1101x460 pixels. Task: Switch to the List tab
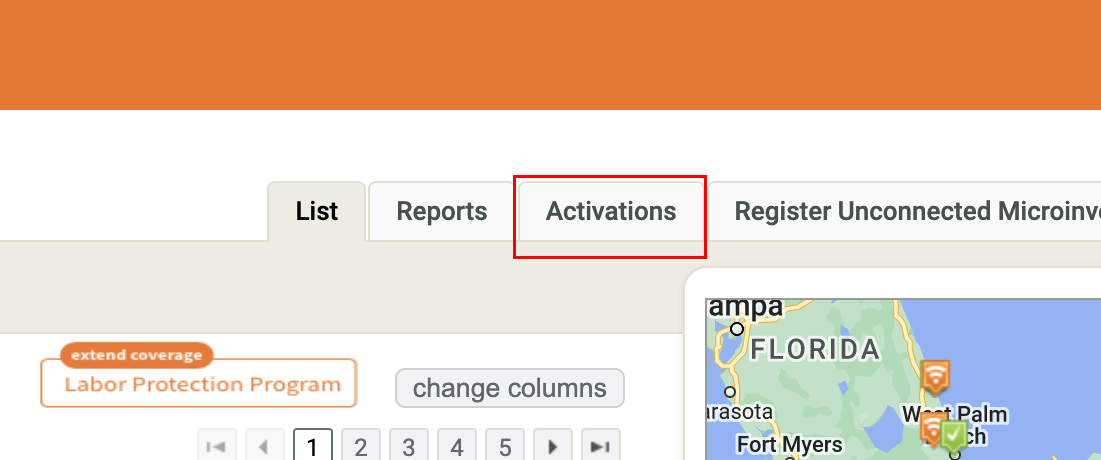[x=317, y=212]
